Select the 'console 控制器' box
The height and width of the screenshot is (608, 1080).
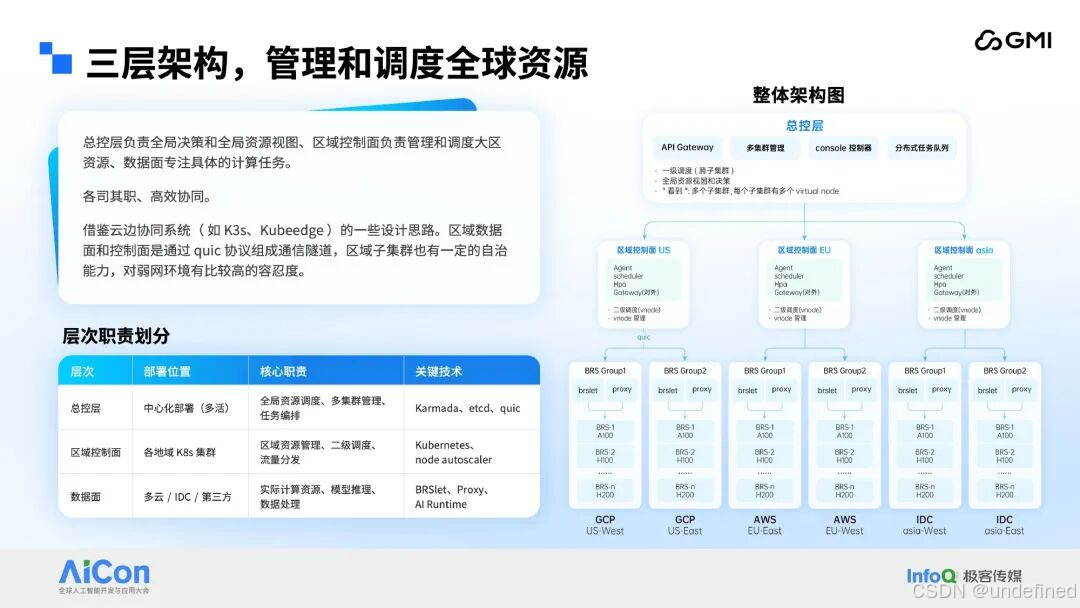(843, 147)
